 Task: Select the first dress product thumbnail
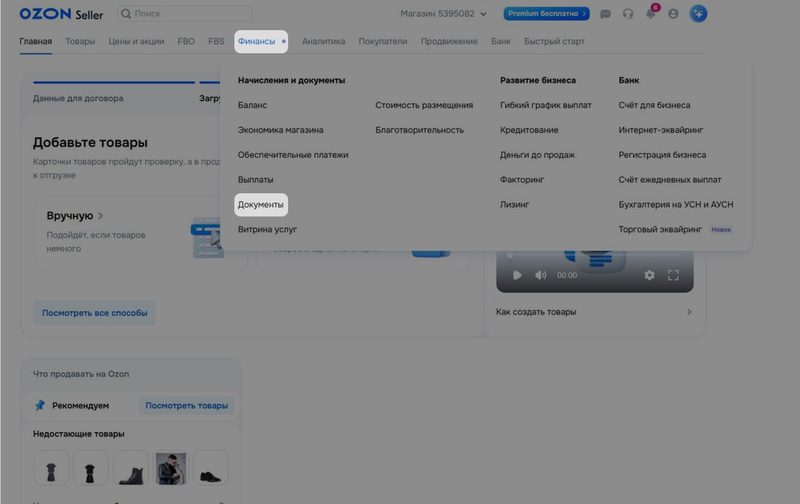tap(51, 468)
